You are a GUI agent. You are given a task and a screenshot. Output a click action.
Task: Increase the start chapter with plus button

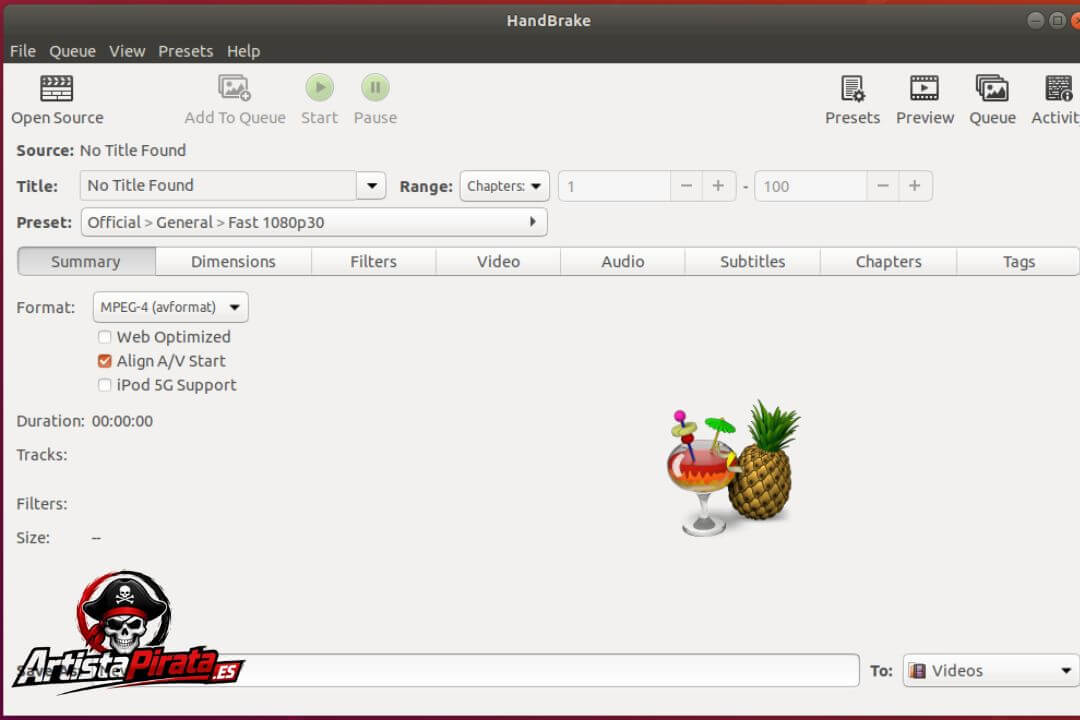(718, 186)
